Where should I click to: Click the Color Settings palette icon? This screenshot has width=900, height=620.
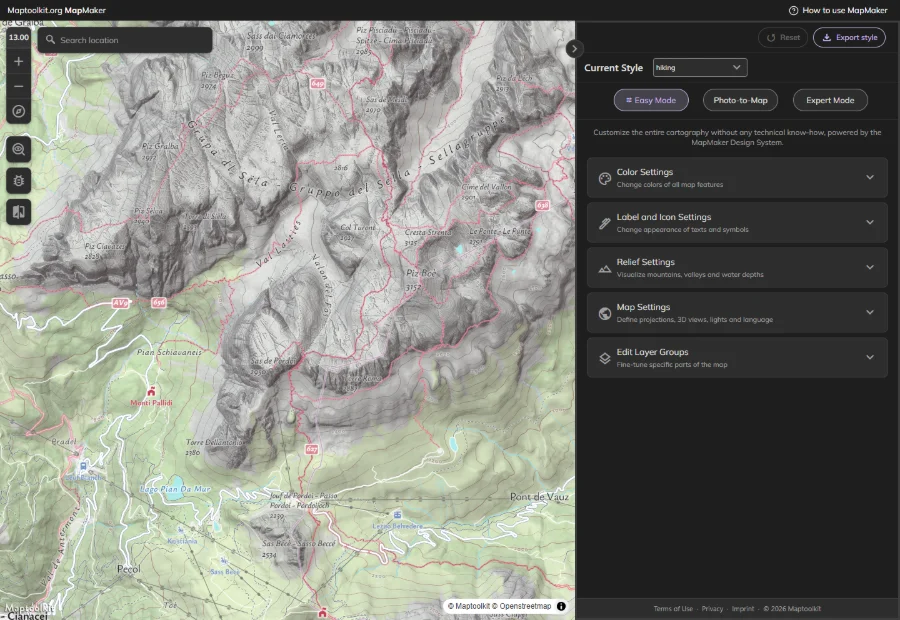[604, 178]
